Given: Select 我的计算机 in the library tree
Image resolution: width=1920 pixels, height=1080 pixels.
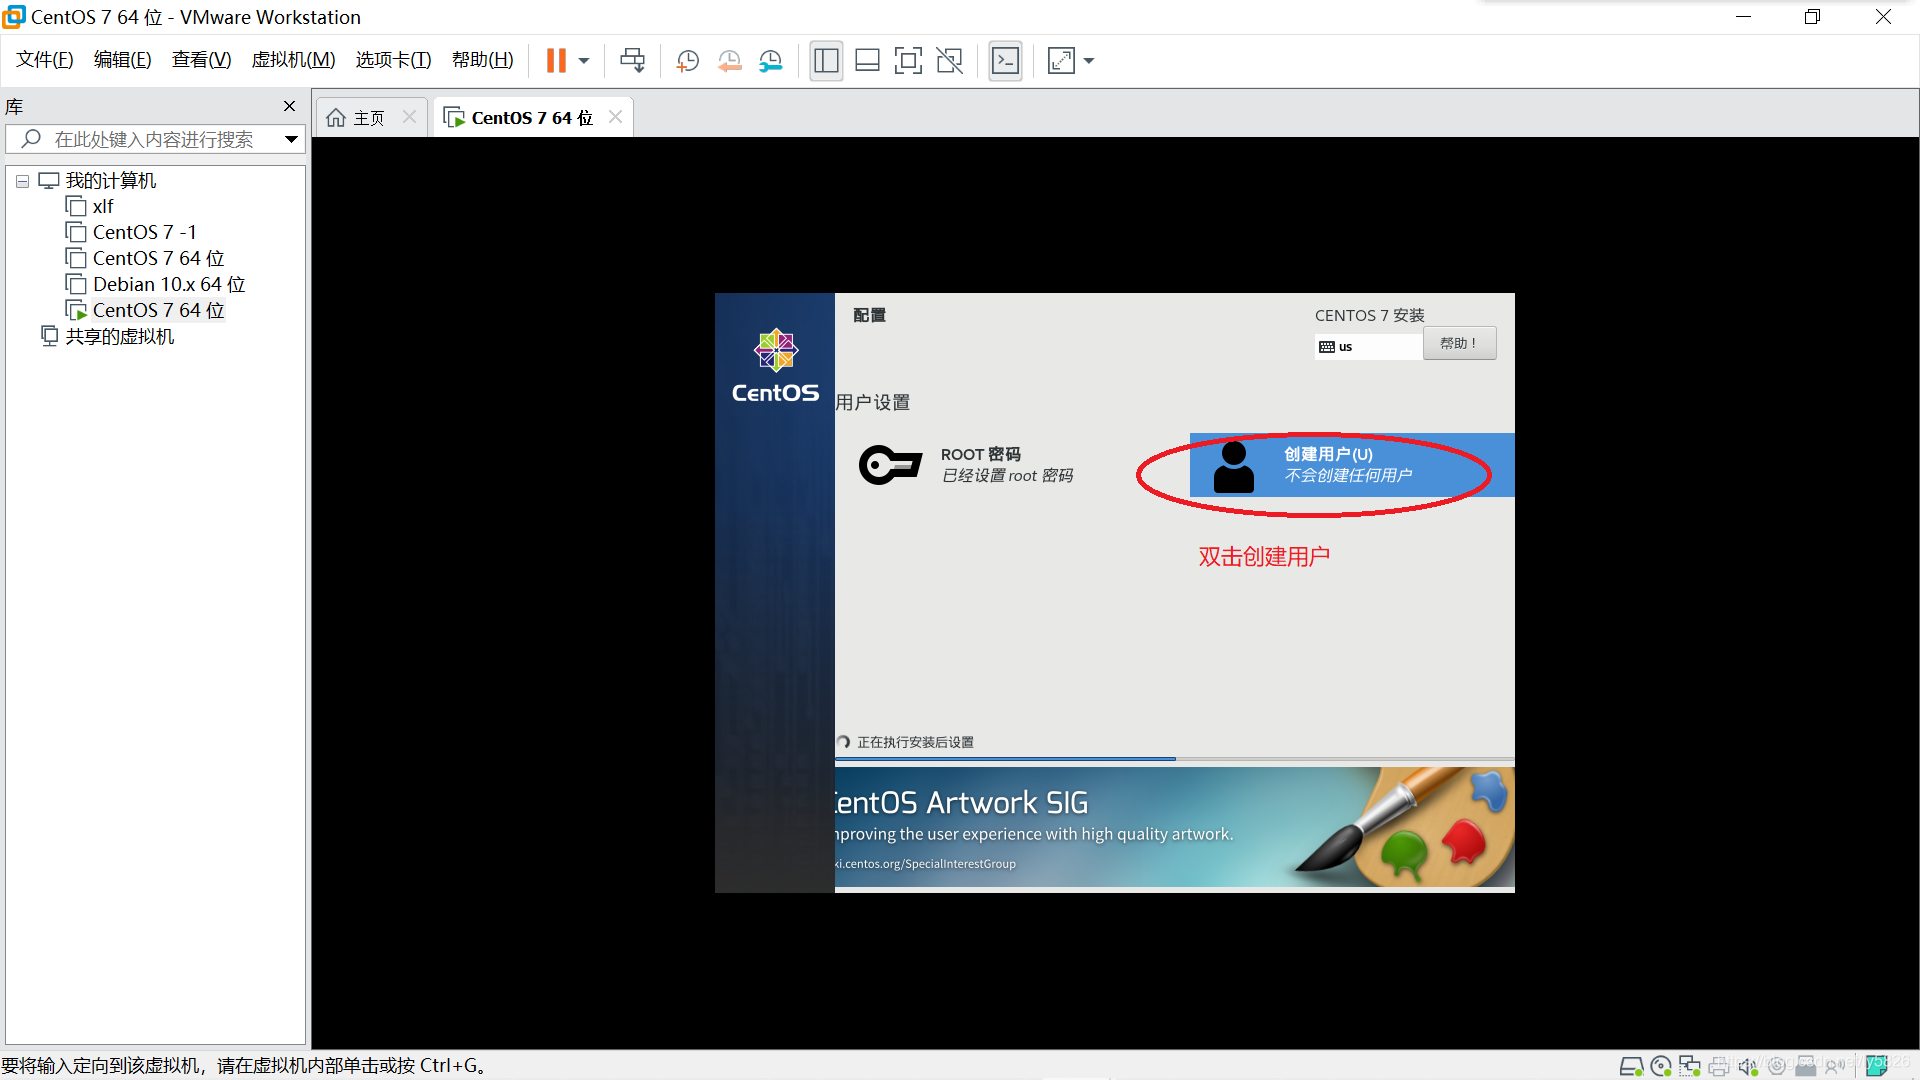Looking at the screenshot, I should point(111,181).
